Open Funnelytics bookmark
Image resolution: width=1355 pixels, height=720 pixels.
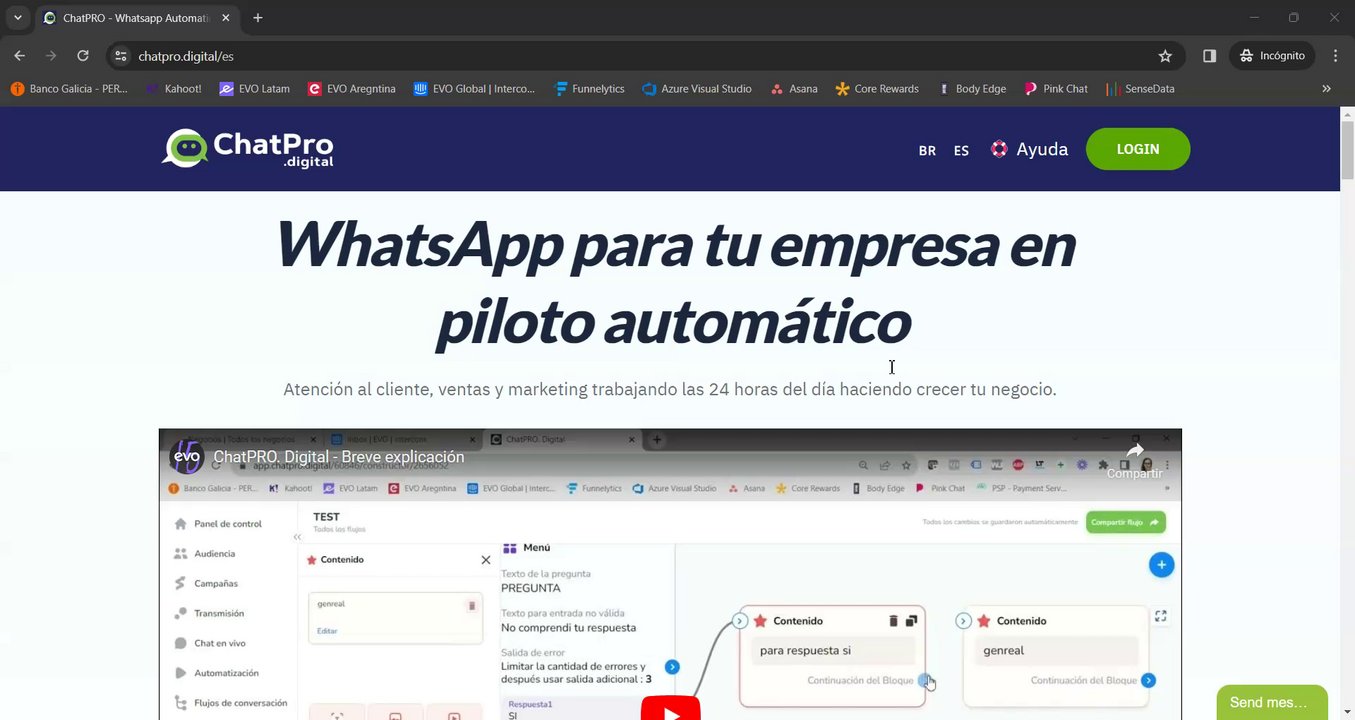(x=590, y=89)
